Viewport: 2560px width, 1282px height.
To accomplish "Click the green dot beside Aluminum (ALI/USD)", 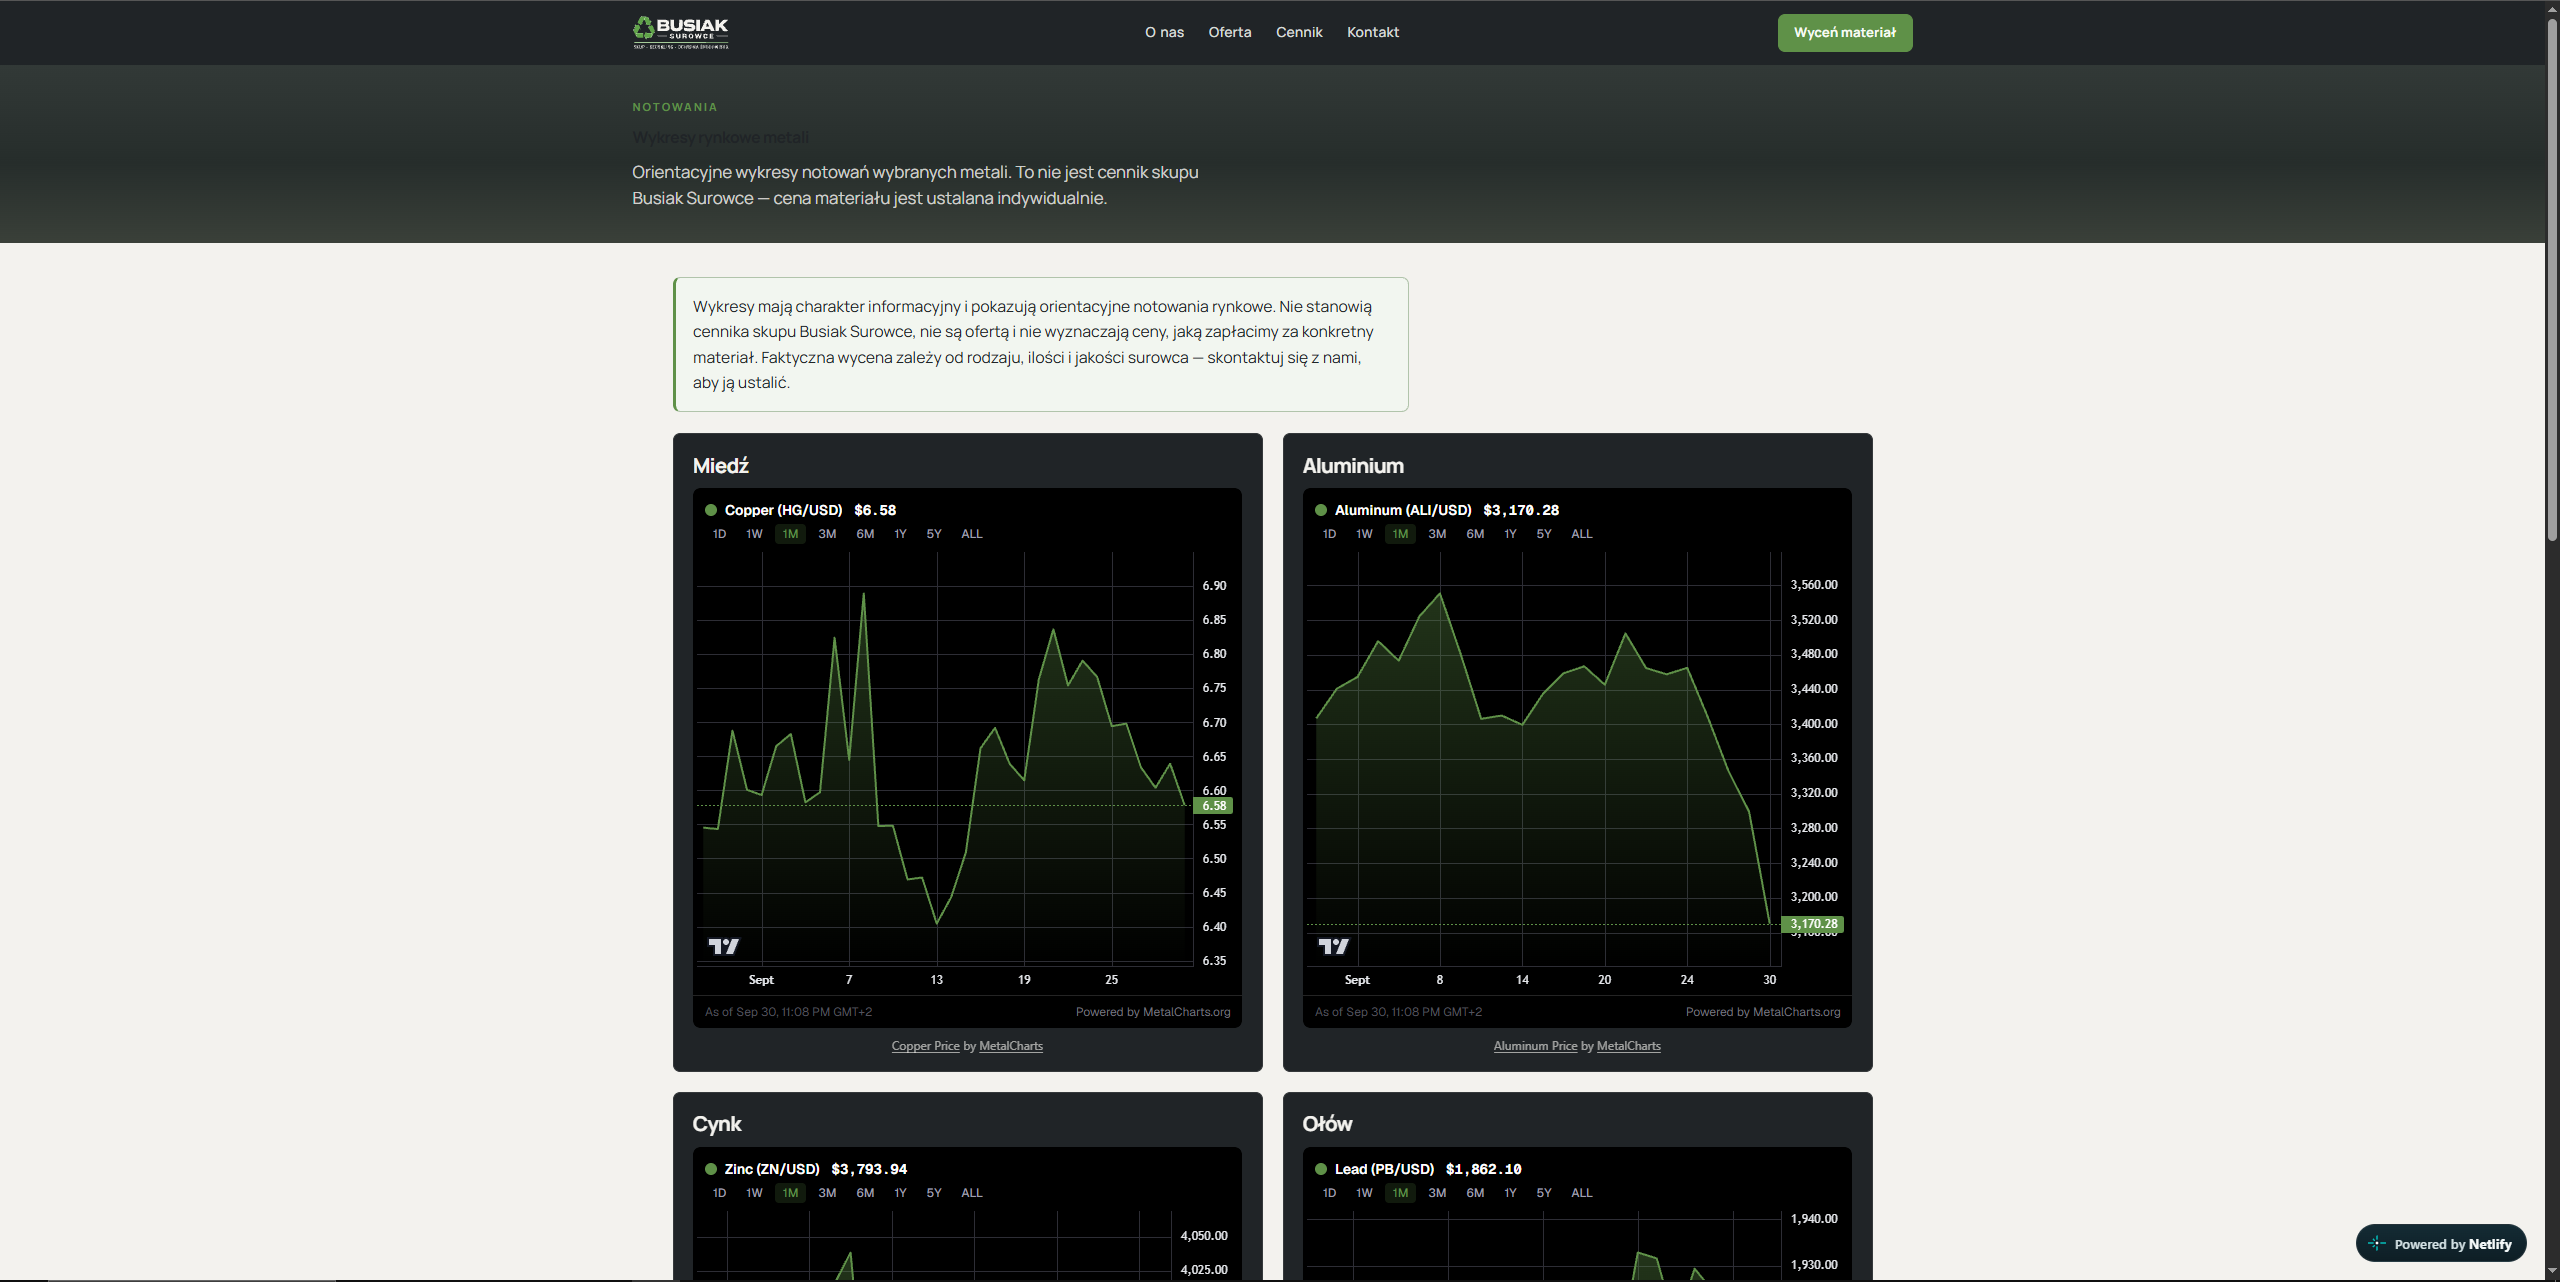I will click(1321, 510).
